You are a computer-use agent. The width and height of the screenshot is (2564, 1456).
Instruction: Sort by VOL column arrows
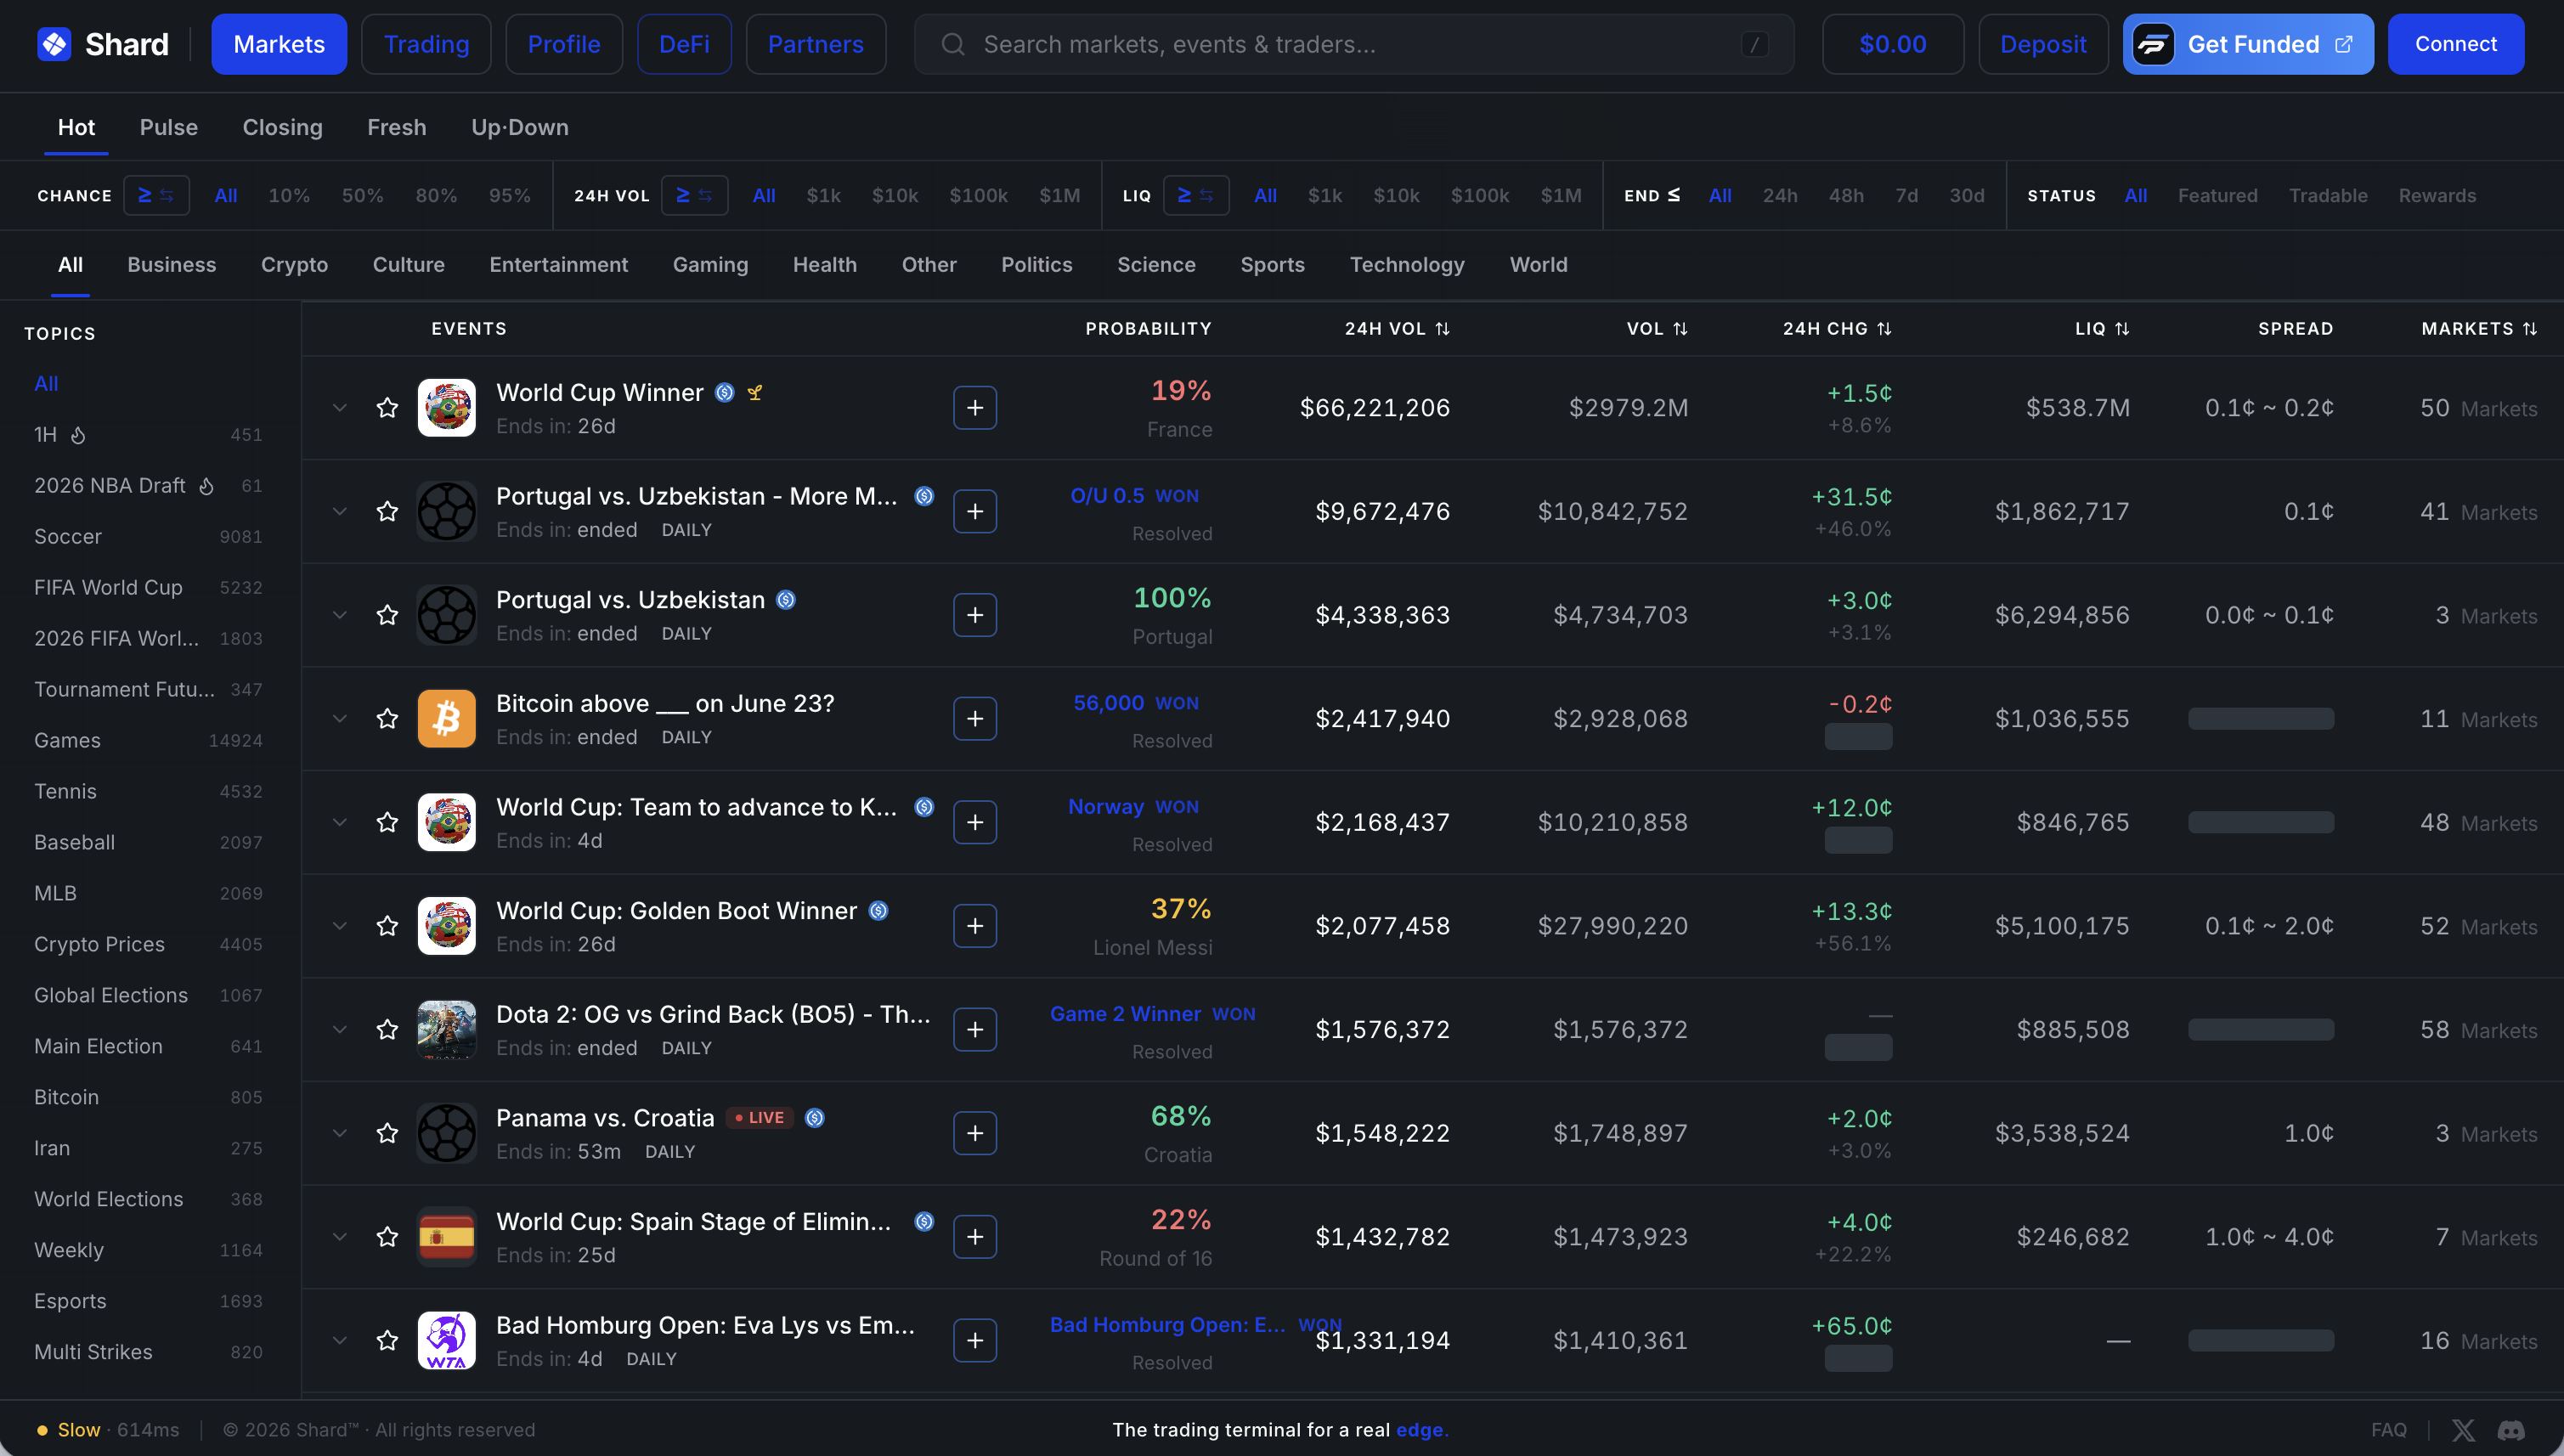pos(1680,329)
